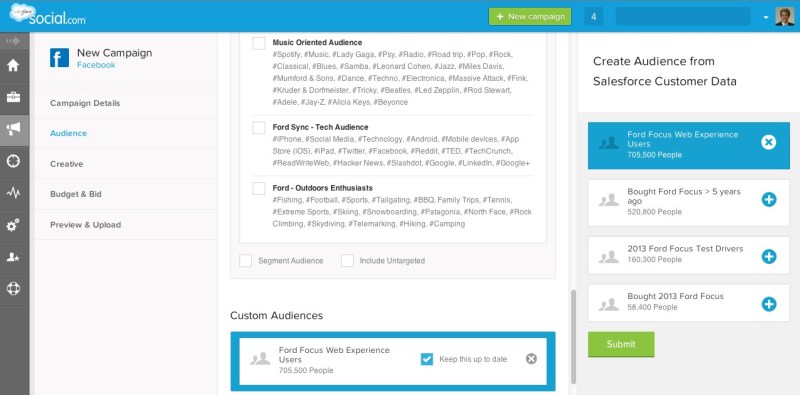Image resolution: width=800 pixels, height=395 pixels.
Task: Go to Audience step
Action: (x=68, y=133)
